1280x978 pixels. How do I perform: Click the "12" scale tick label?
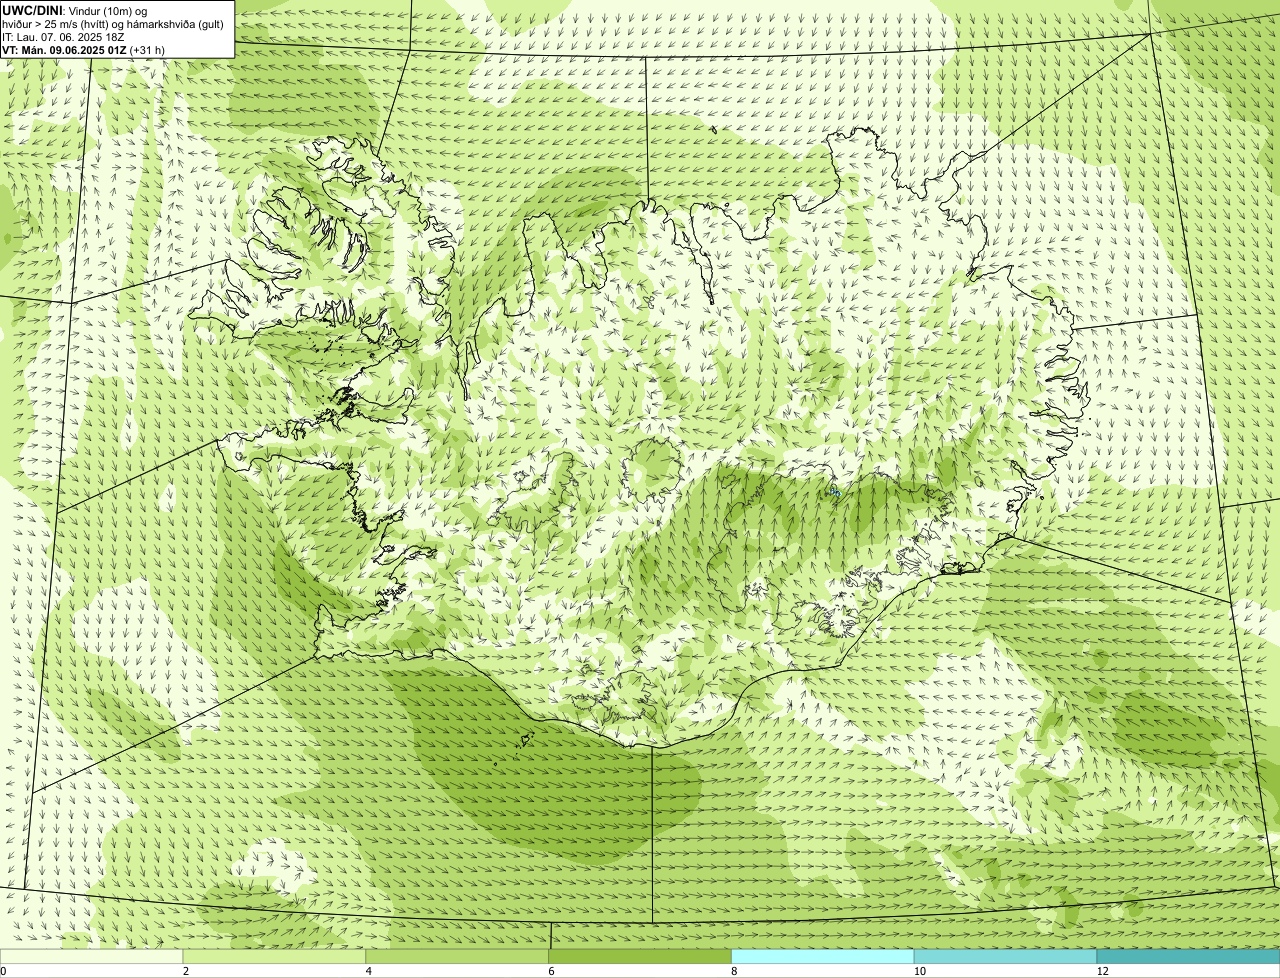(x=1102, y=971)
